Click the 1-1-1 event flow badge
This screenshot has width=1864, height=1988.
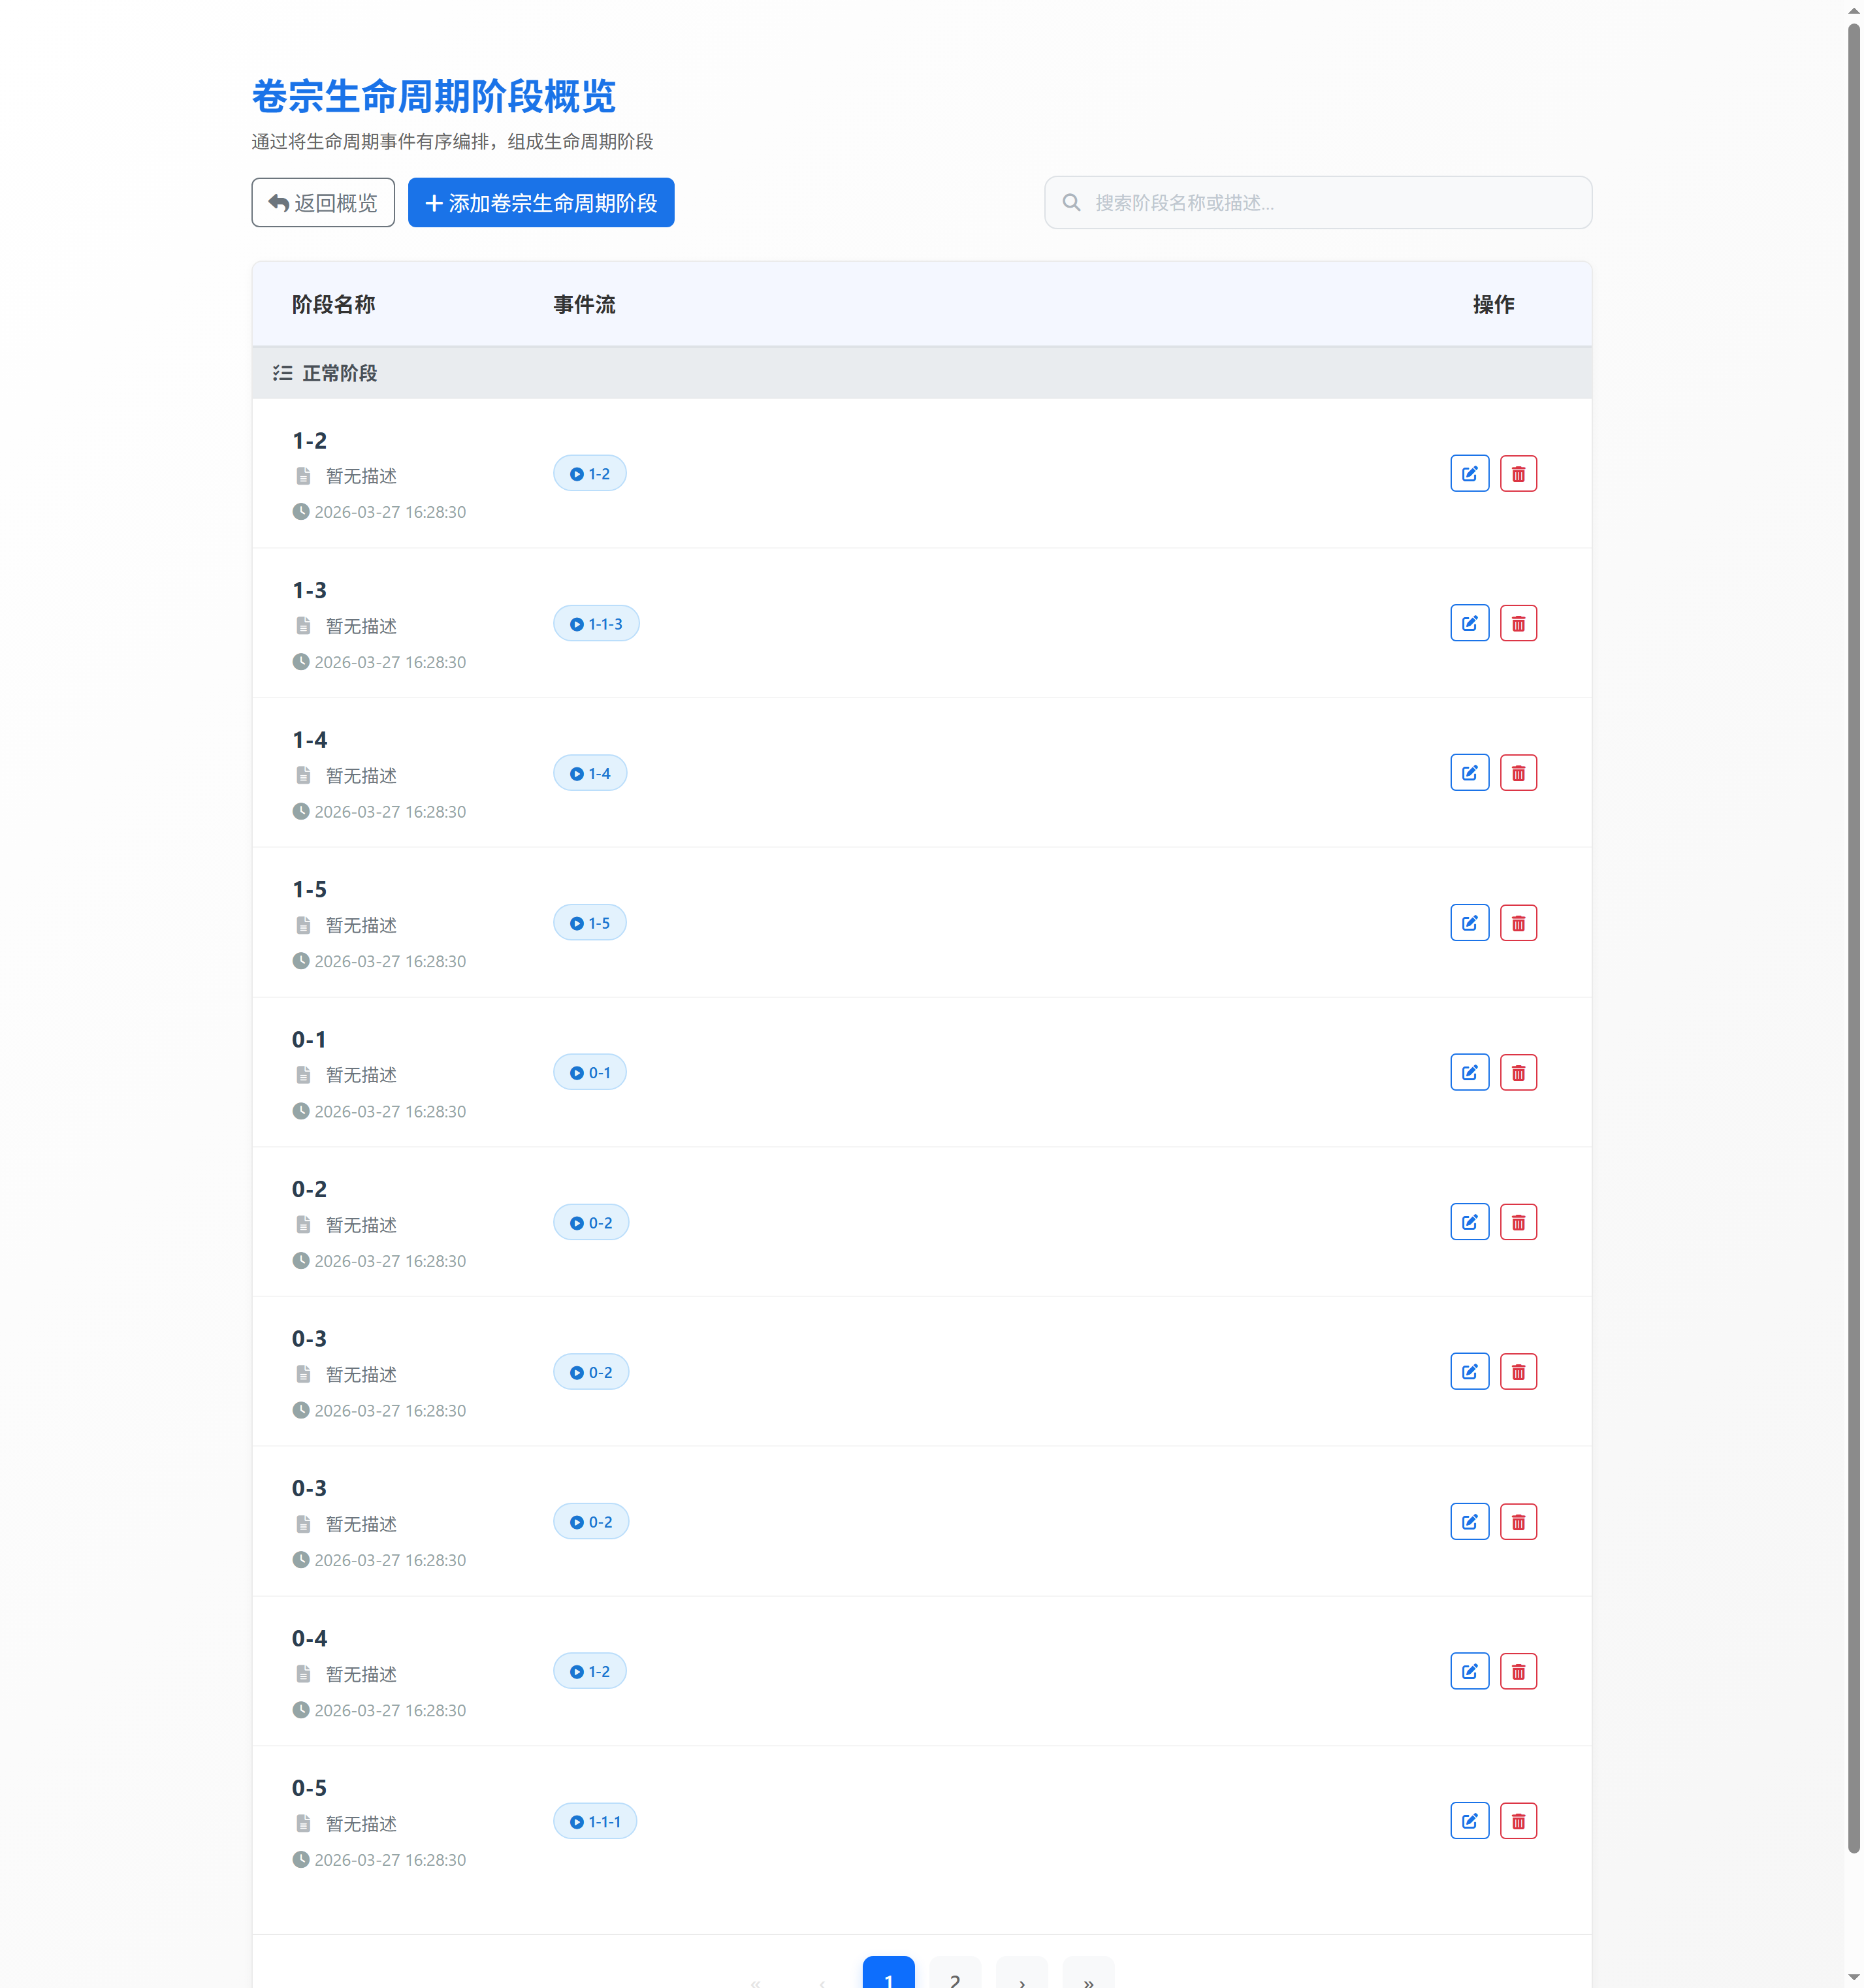point(595,1822)
